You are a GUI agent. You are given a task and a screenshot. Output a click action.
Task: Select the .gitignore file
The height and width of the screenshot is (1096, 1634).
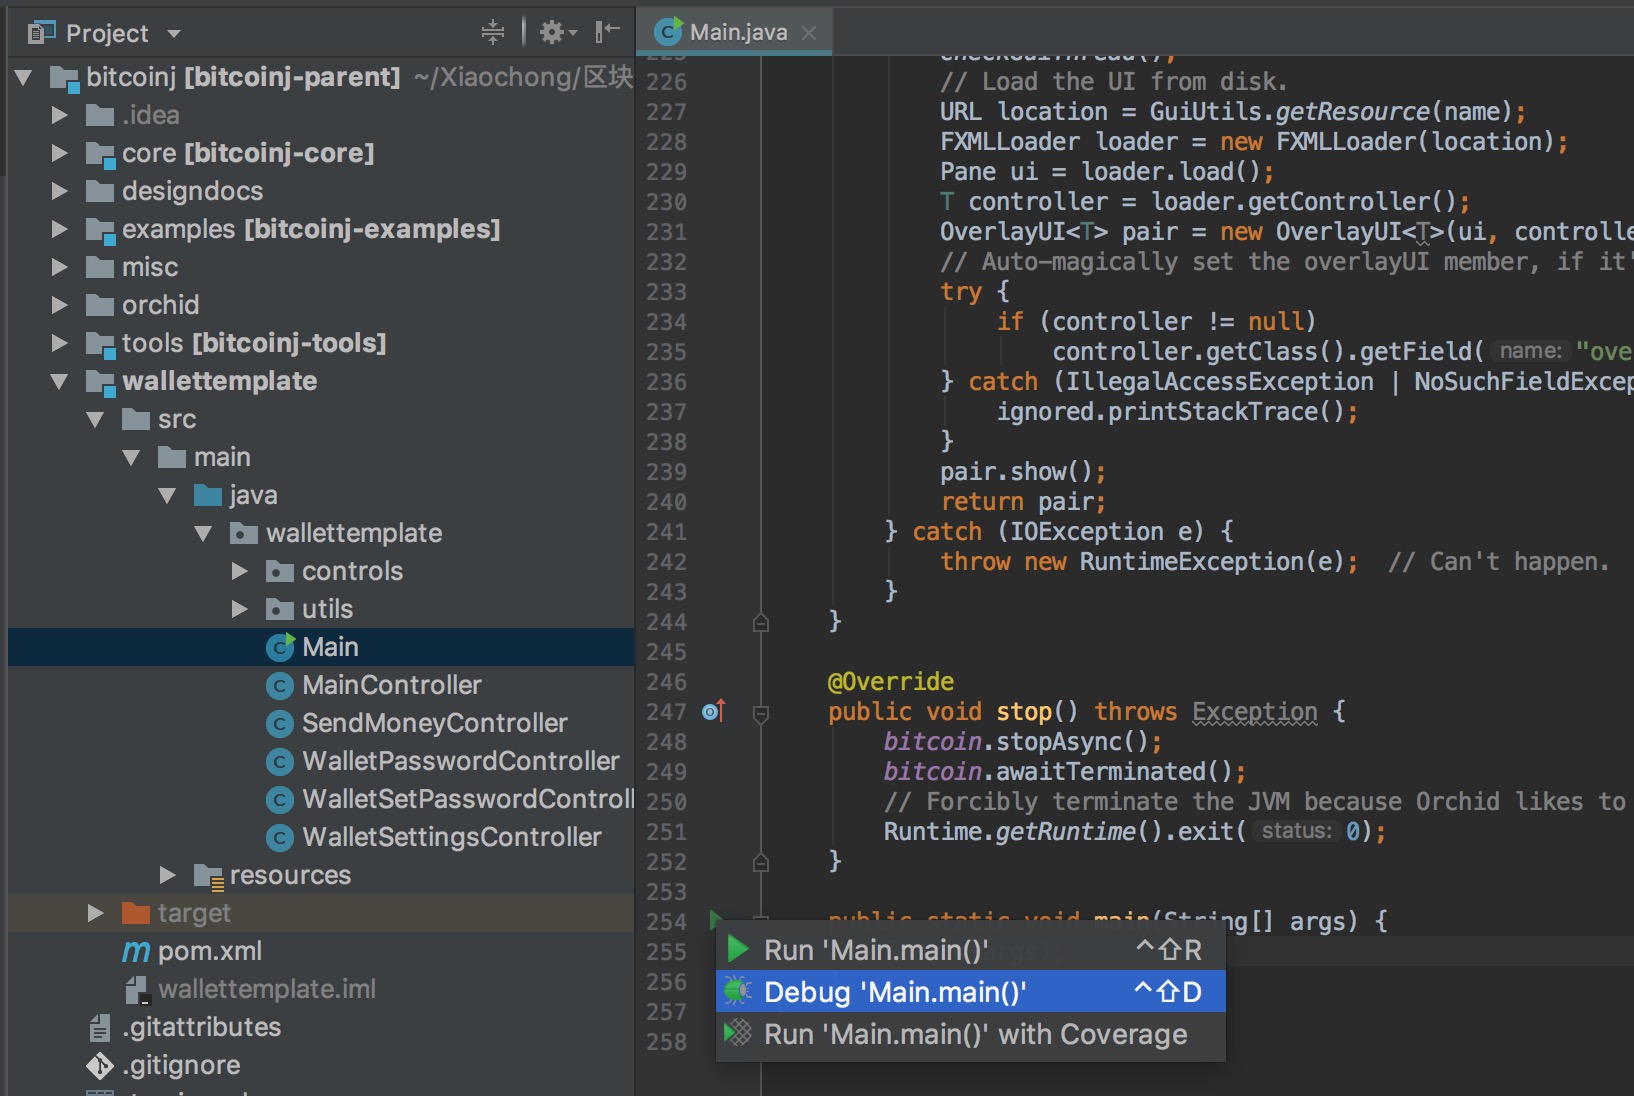(x=181, y=1065)
